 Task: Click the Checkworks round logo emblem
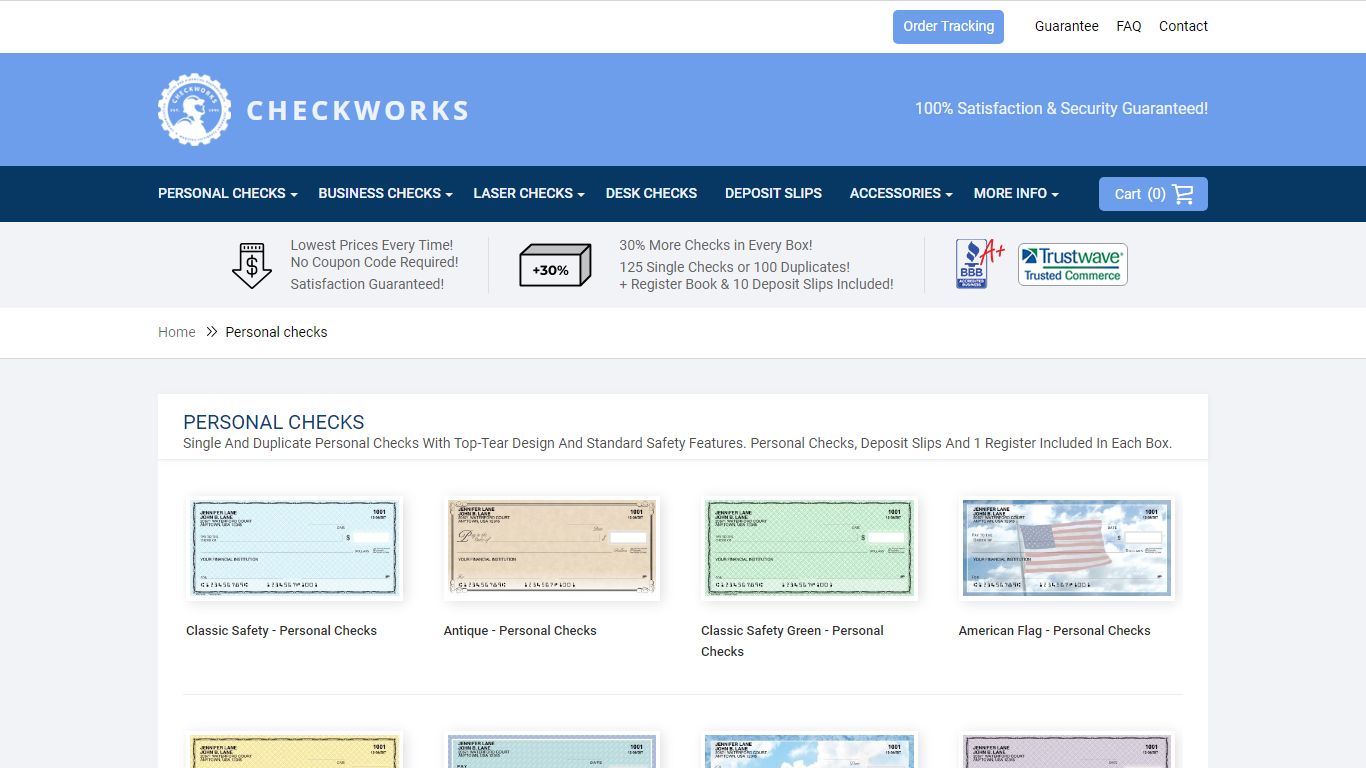click(x=194, y=110)
